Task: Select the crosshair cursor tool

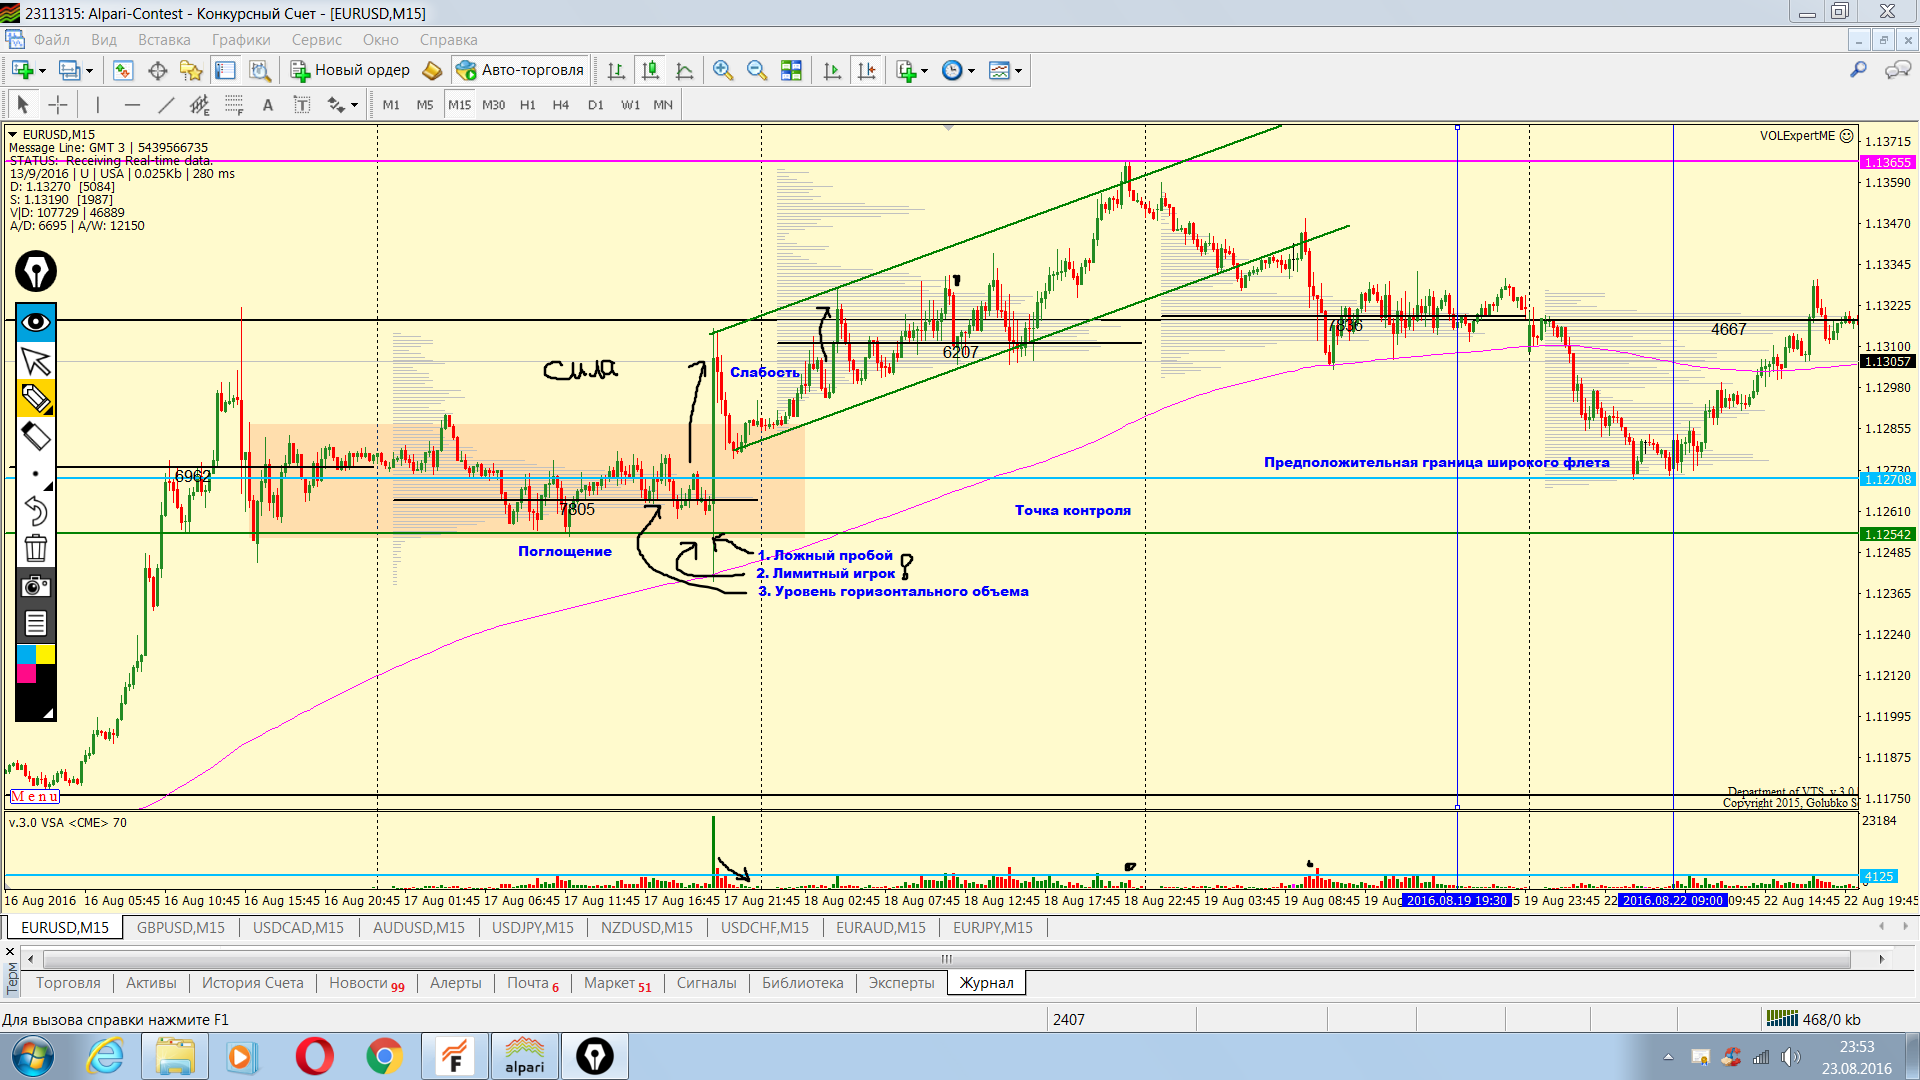Action: (x=58, y=105)
